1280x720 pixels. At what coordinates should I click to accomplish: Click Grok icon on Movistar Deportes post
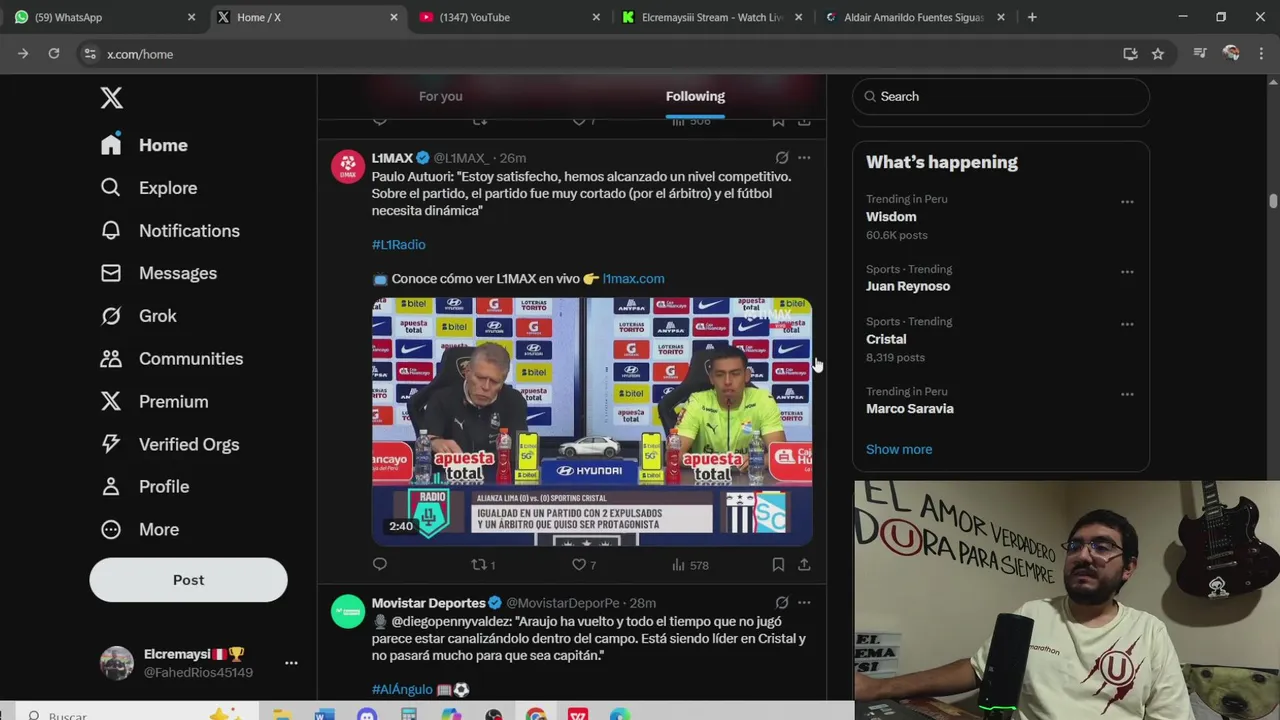pyautogui.click(x=782, y=603)
